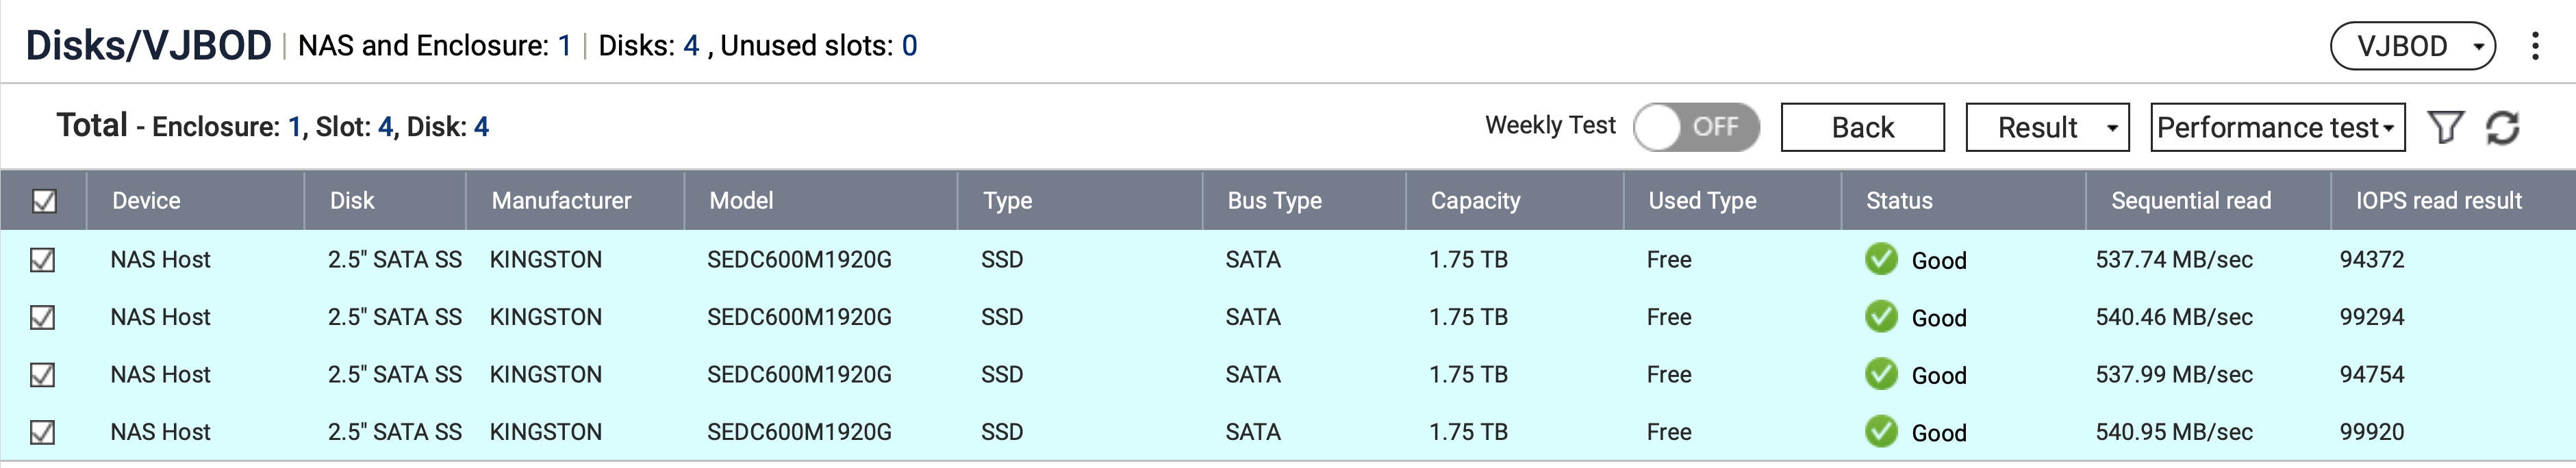Viewport: 2576px width, 468px height.
Task: Sort by Sequential read column header
Action: pyautogui.click(x=2190, y=200)
